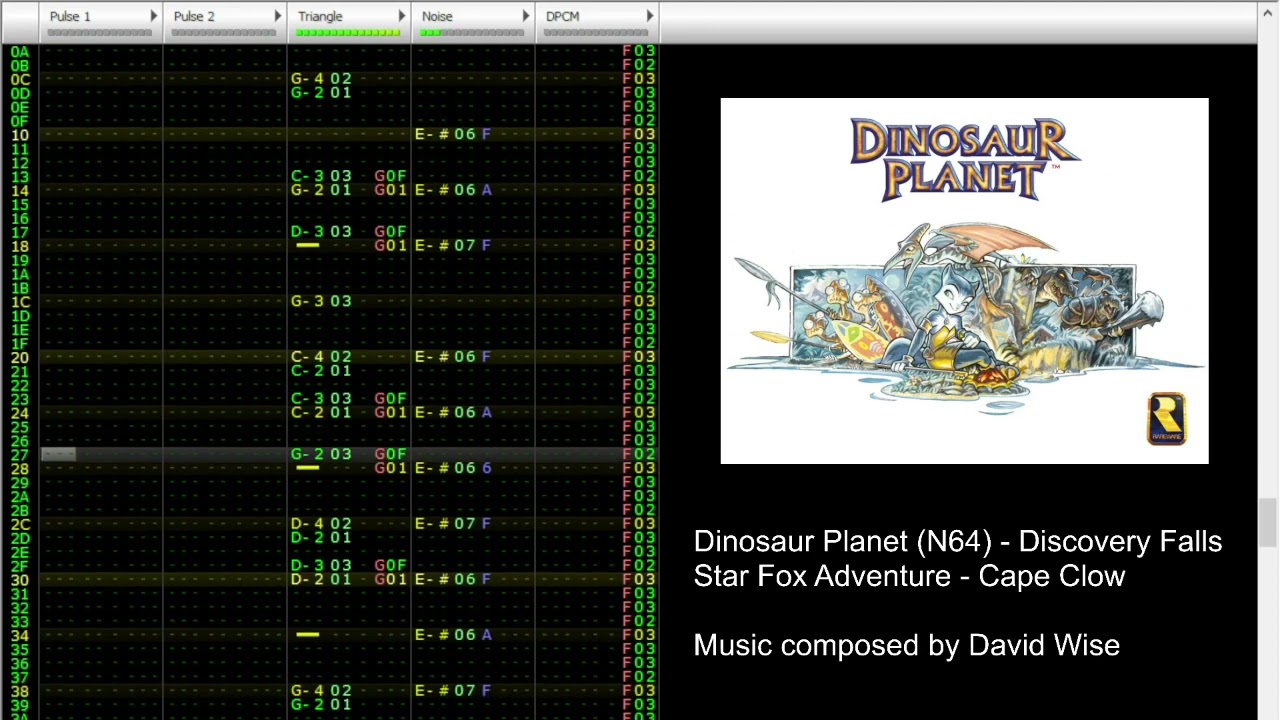Expand effect columns for Triangle channel
Viewport: 1280px width, 720px height.
[x=401, y=16]
